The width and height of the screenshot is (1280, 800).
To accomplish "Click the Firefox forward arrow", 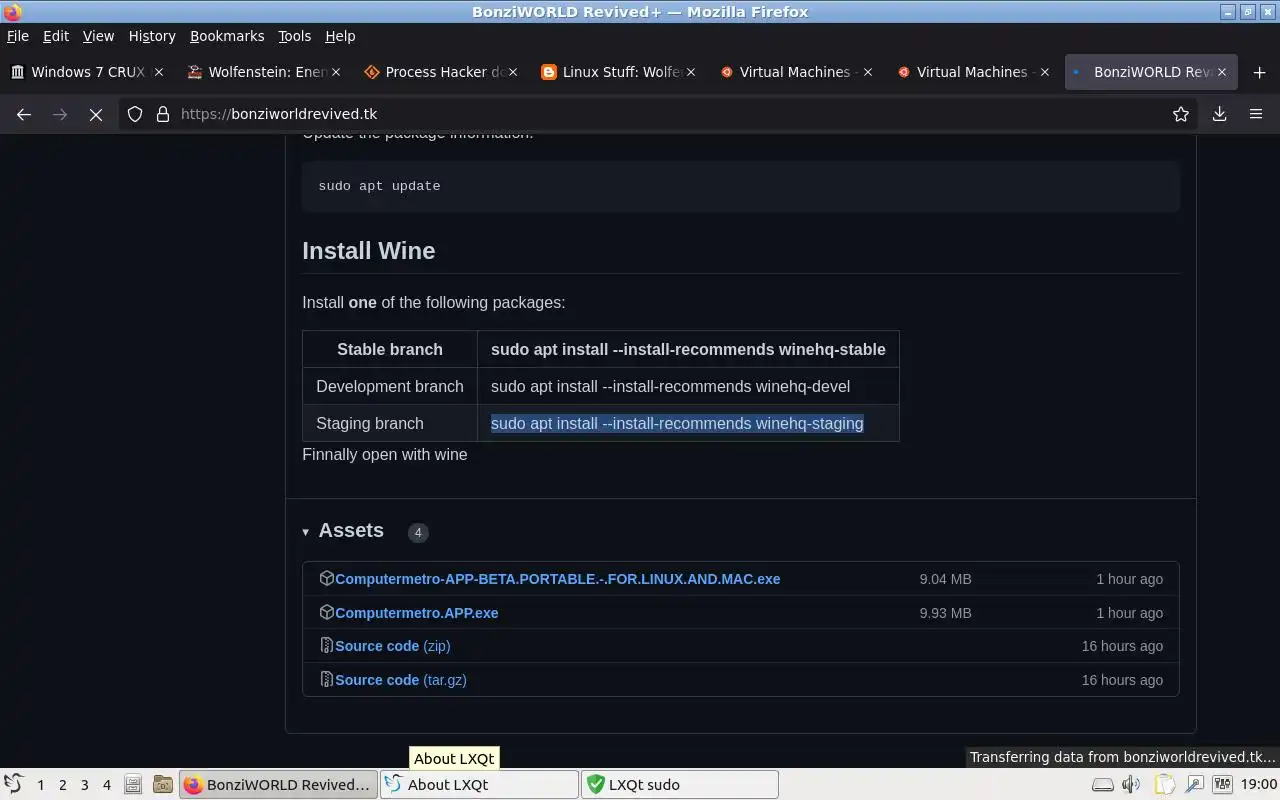I will (x=60, y=114).
